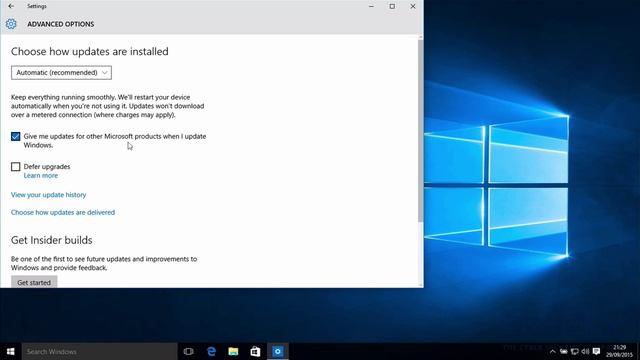Select the Settings app taskbar button

click(x=278, y=351)
